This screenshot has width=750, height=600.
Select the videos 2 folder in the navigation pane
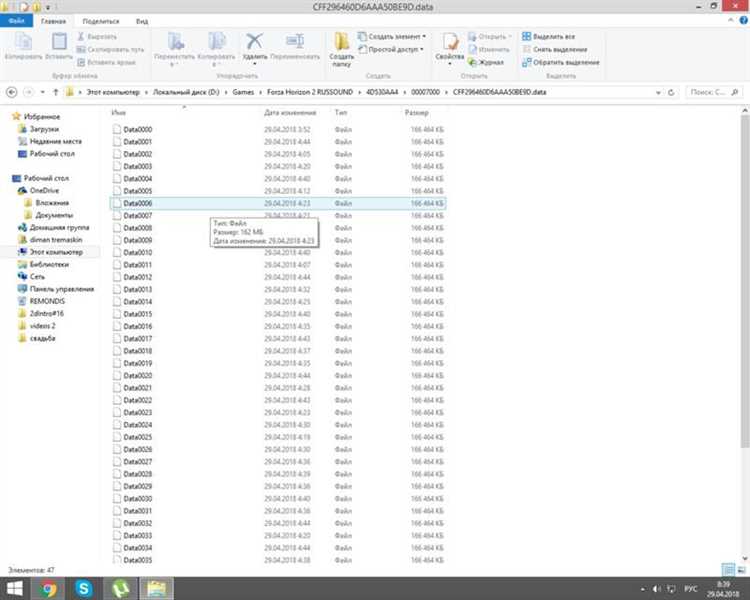pyautogui.click(x=37, y=326)
